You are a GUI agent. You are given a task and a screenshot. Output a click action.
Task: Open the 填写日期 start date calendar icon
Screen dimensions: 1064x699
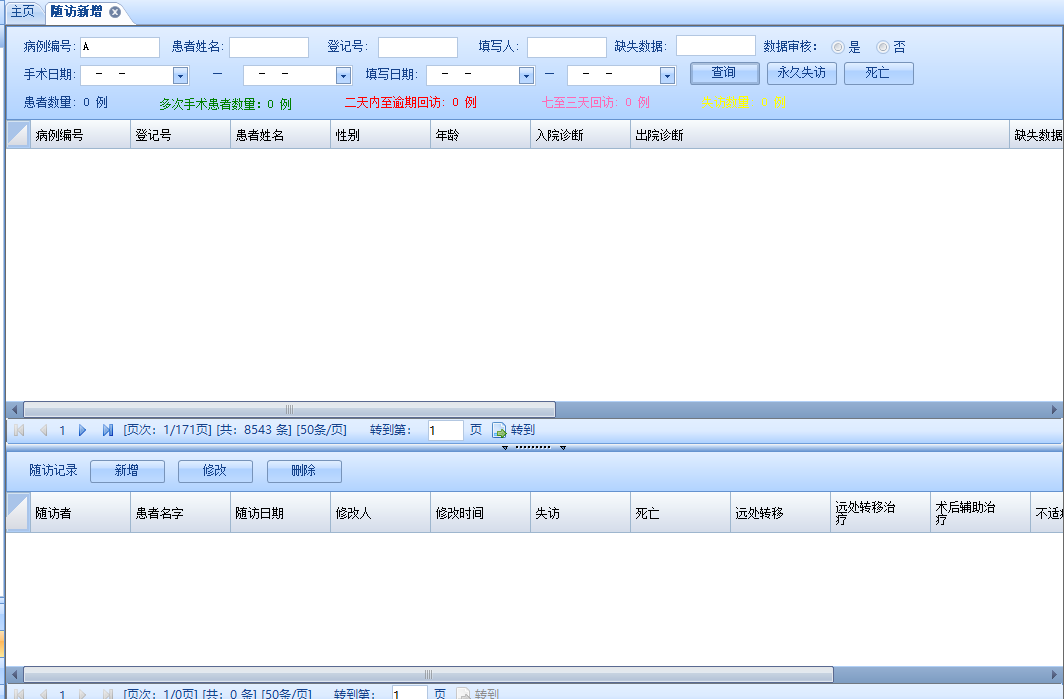point(525,74)
